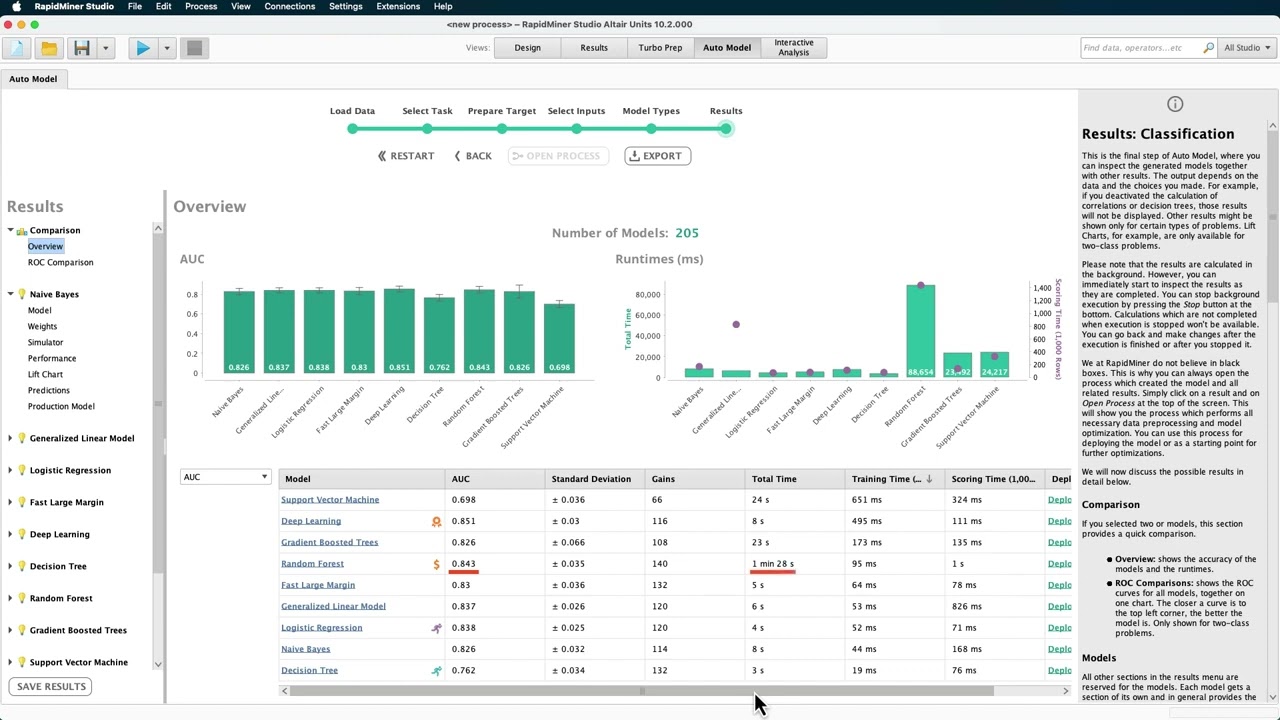
Task: Click the Comparison chart icon in the tree
Action: [22, 231]
